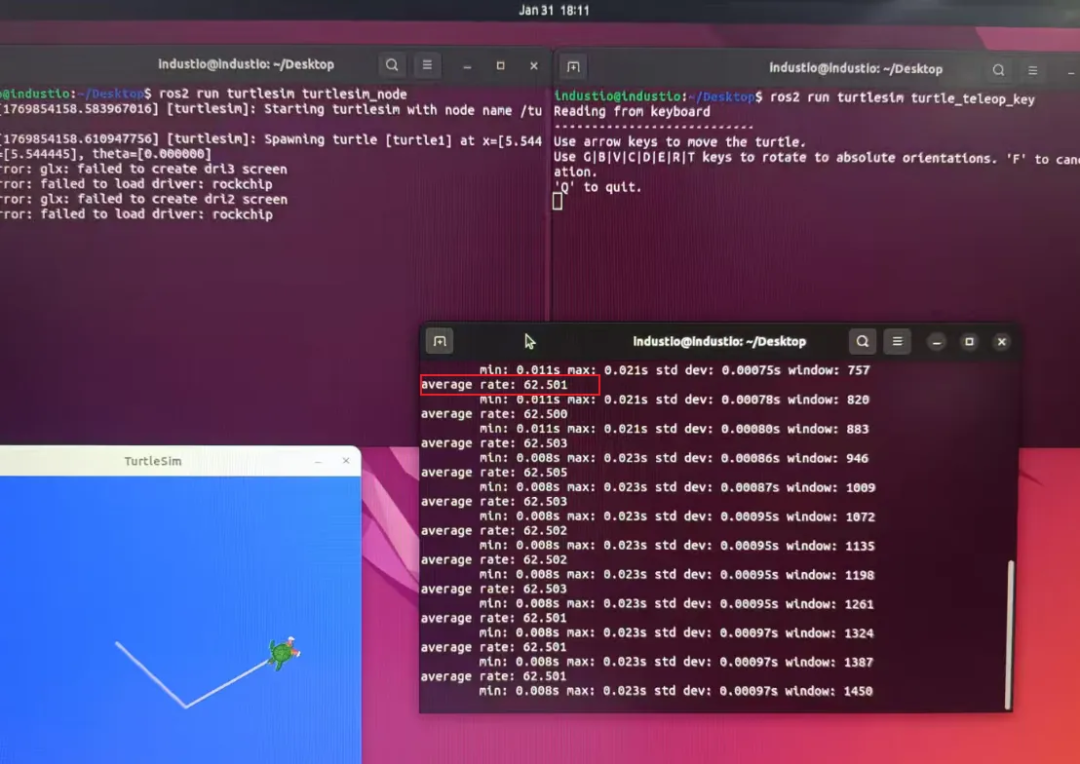Maximize the turtlesim_node terminal window
Screen dimensions: 1080x764
[x=501, y=65]
